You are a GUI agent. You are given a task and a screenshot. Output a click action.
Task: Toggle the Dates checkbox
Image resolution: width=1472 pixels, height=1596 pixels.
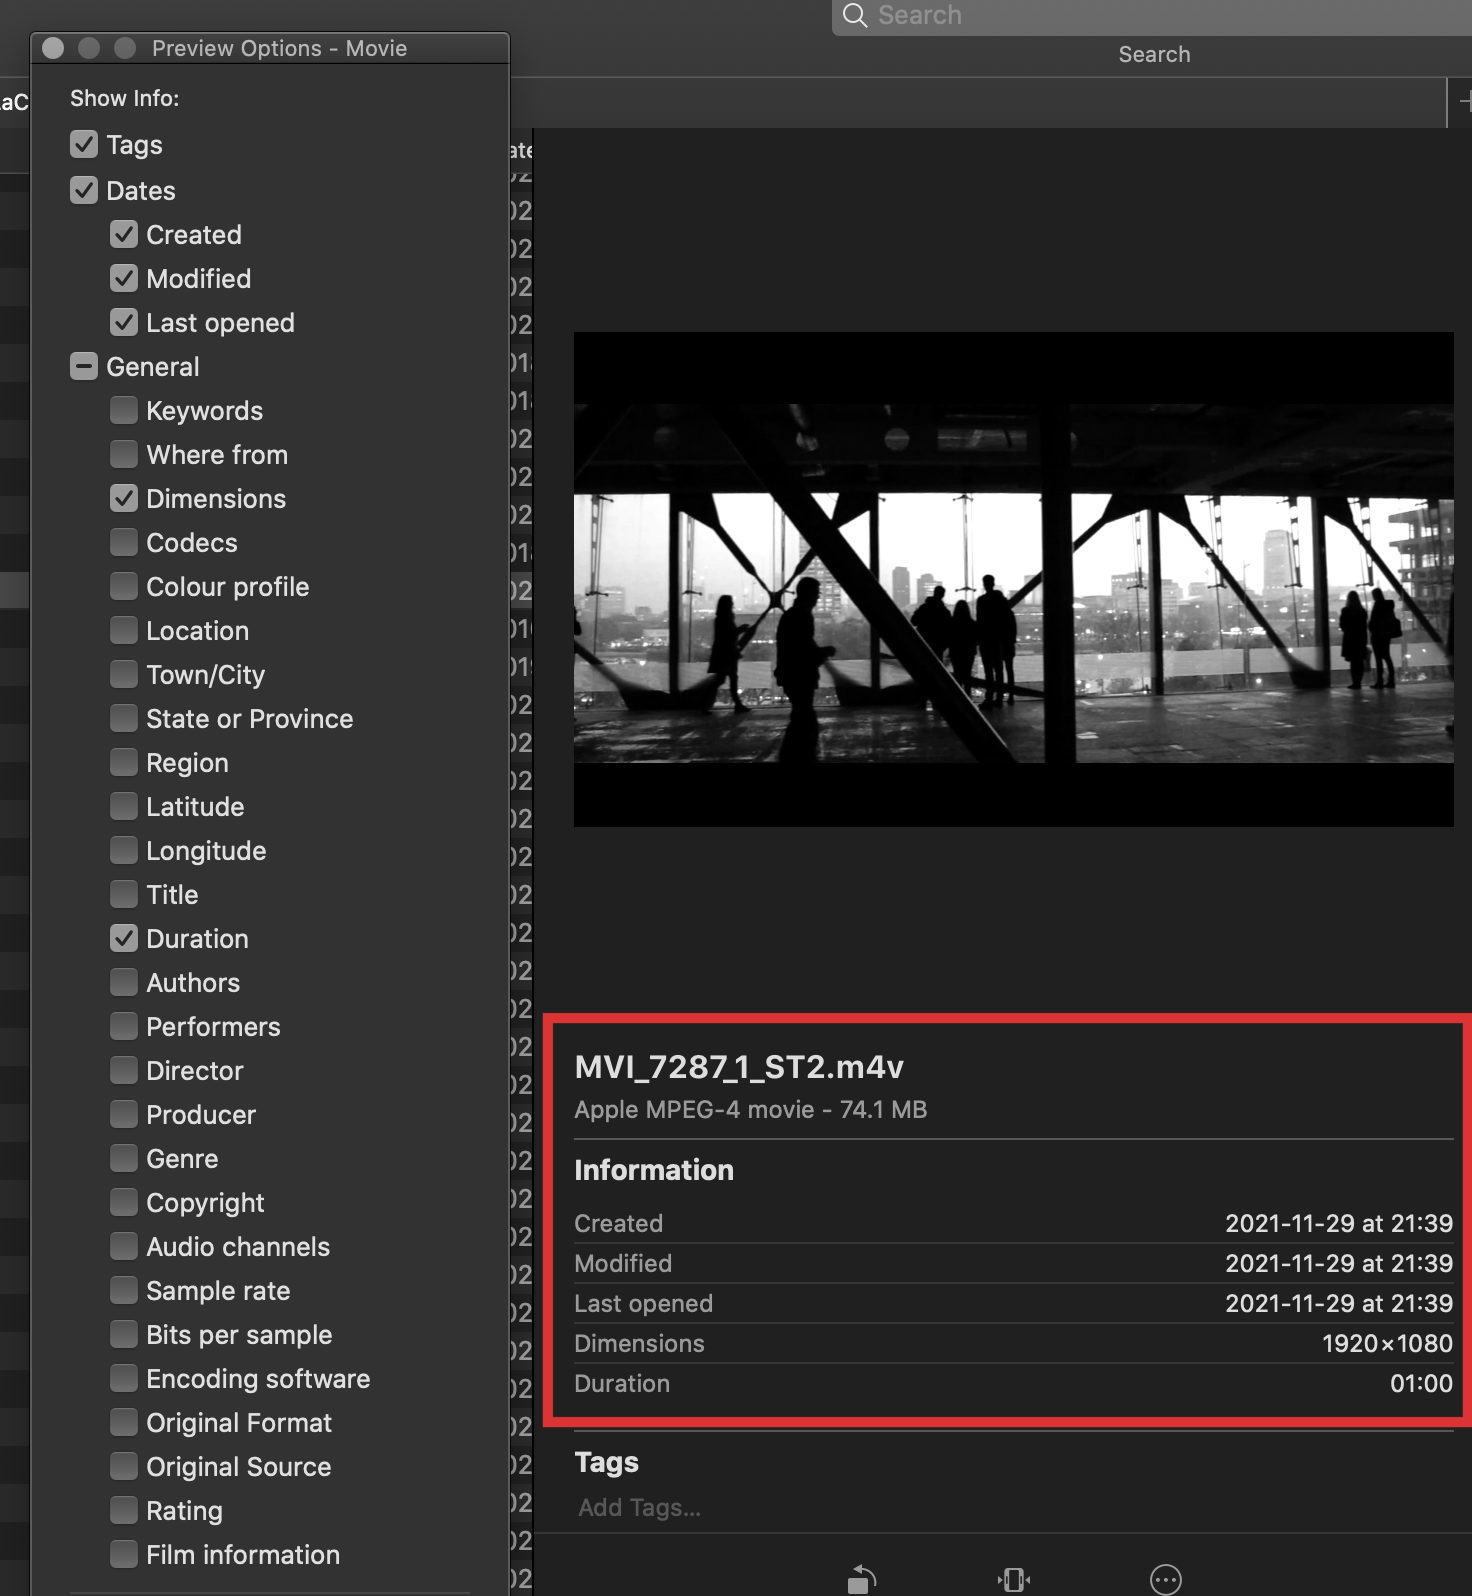[84, 190]
